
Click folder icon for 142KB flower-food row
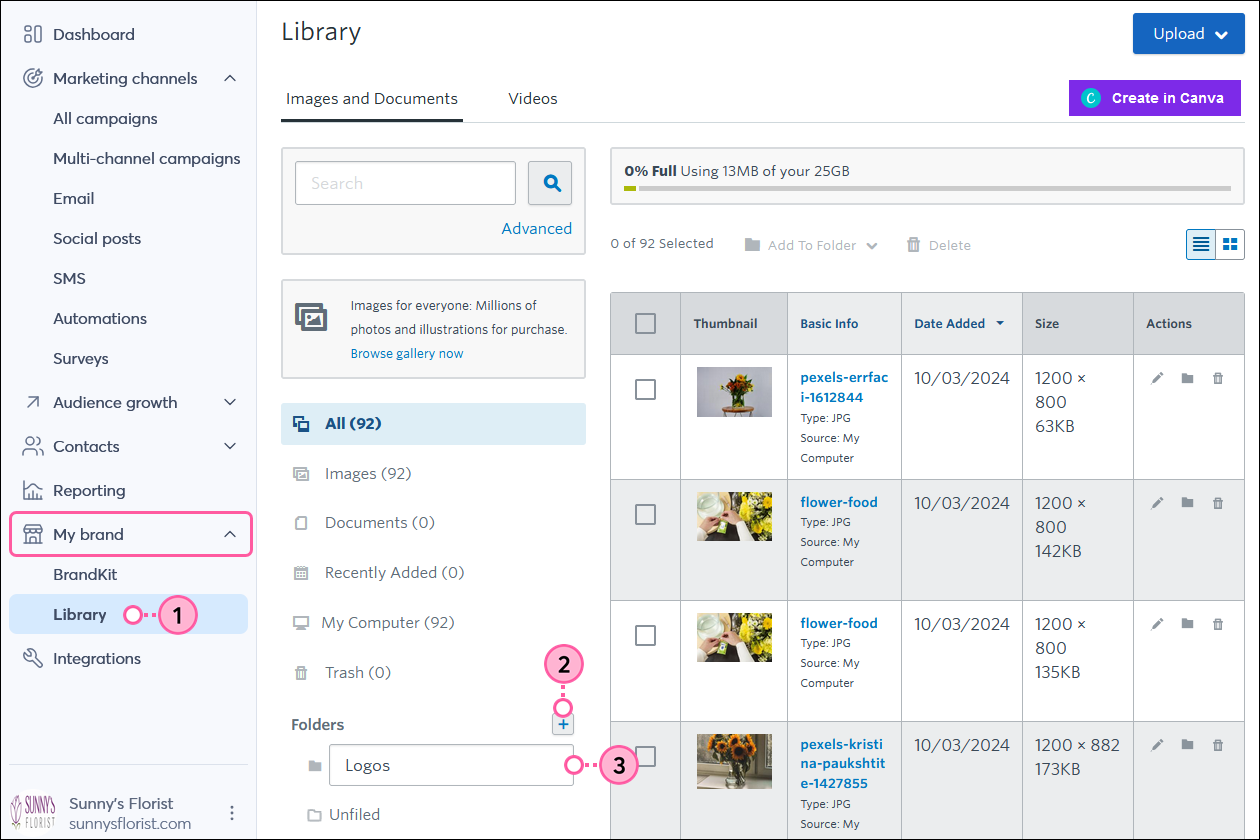coord(1187,502)
